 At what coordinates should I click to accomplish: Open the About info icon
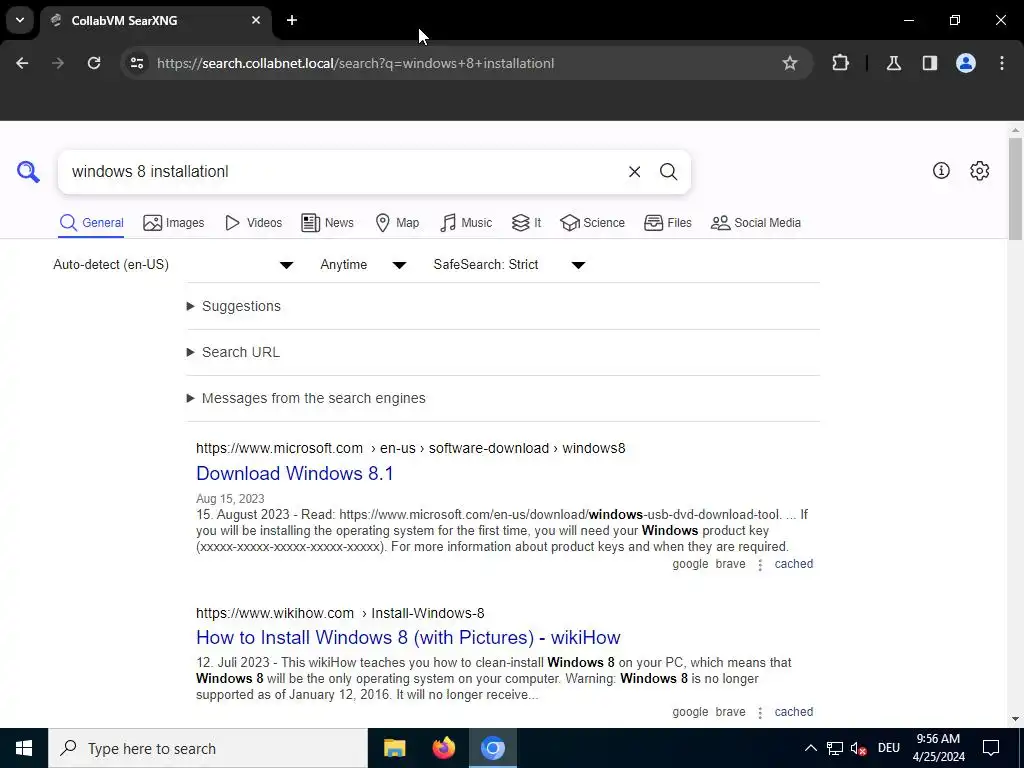coord(941,170)
